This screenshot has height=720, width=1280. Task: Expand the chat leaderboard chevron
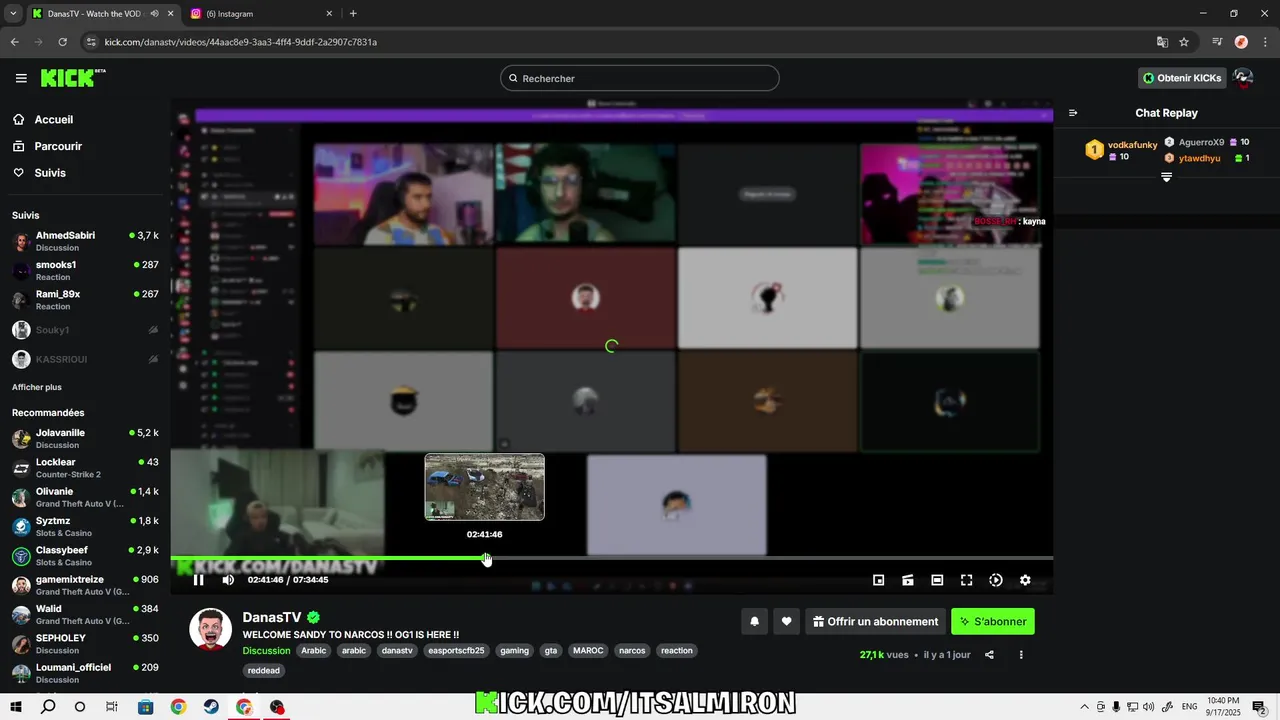coord(1166,177)
